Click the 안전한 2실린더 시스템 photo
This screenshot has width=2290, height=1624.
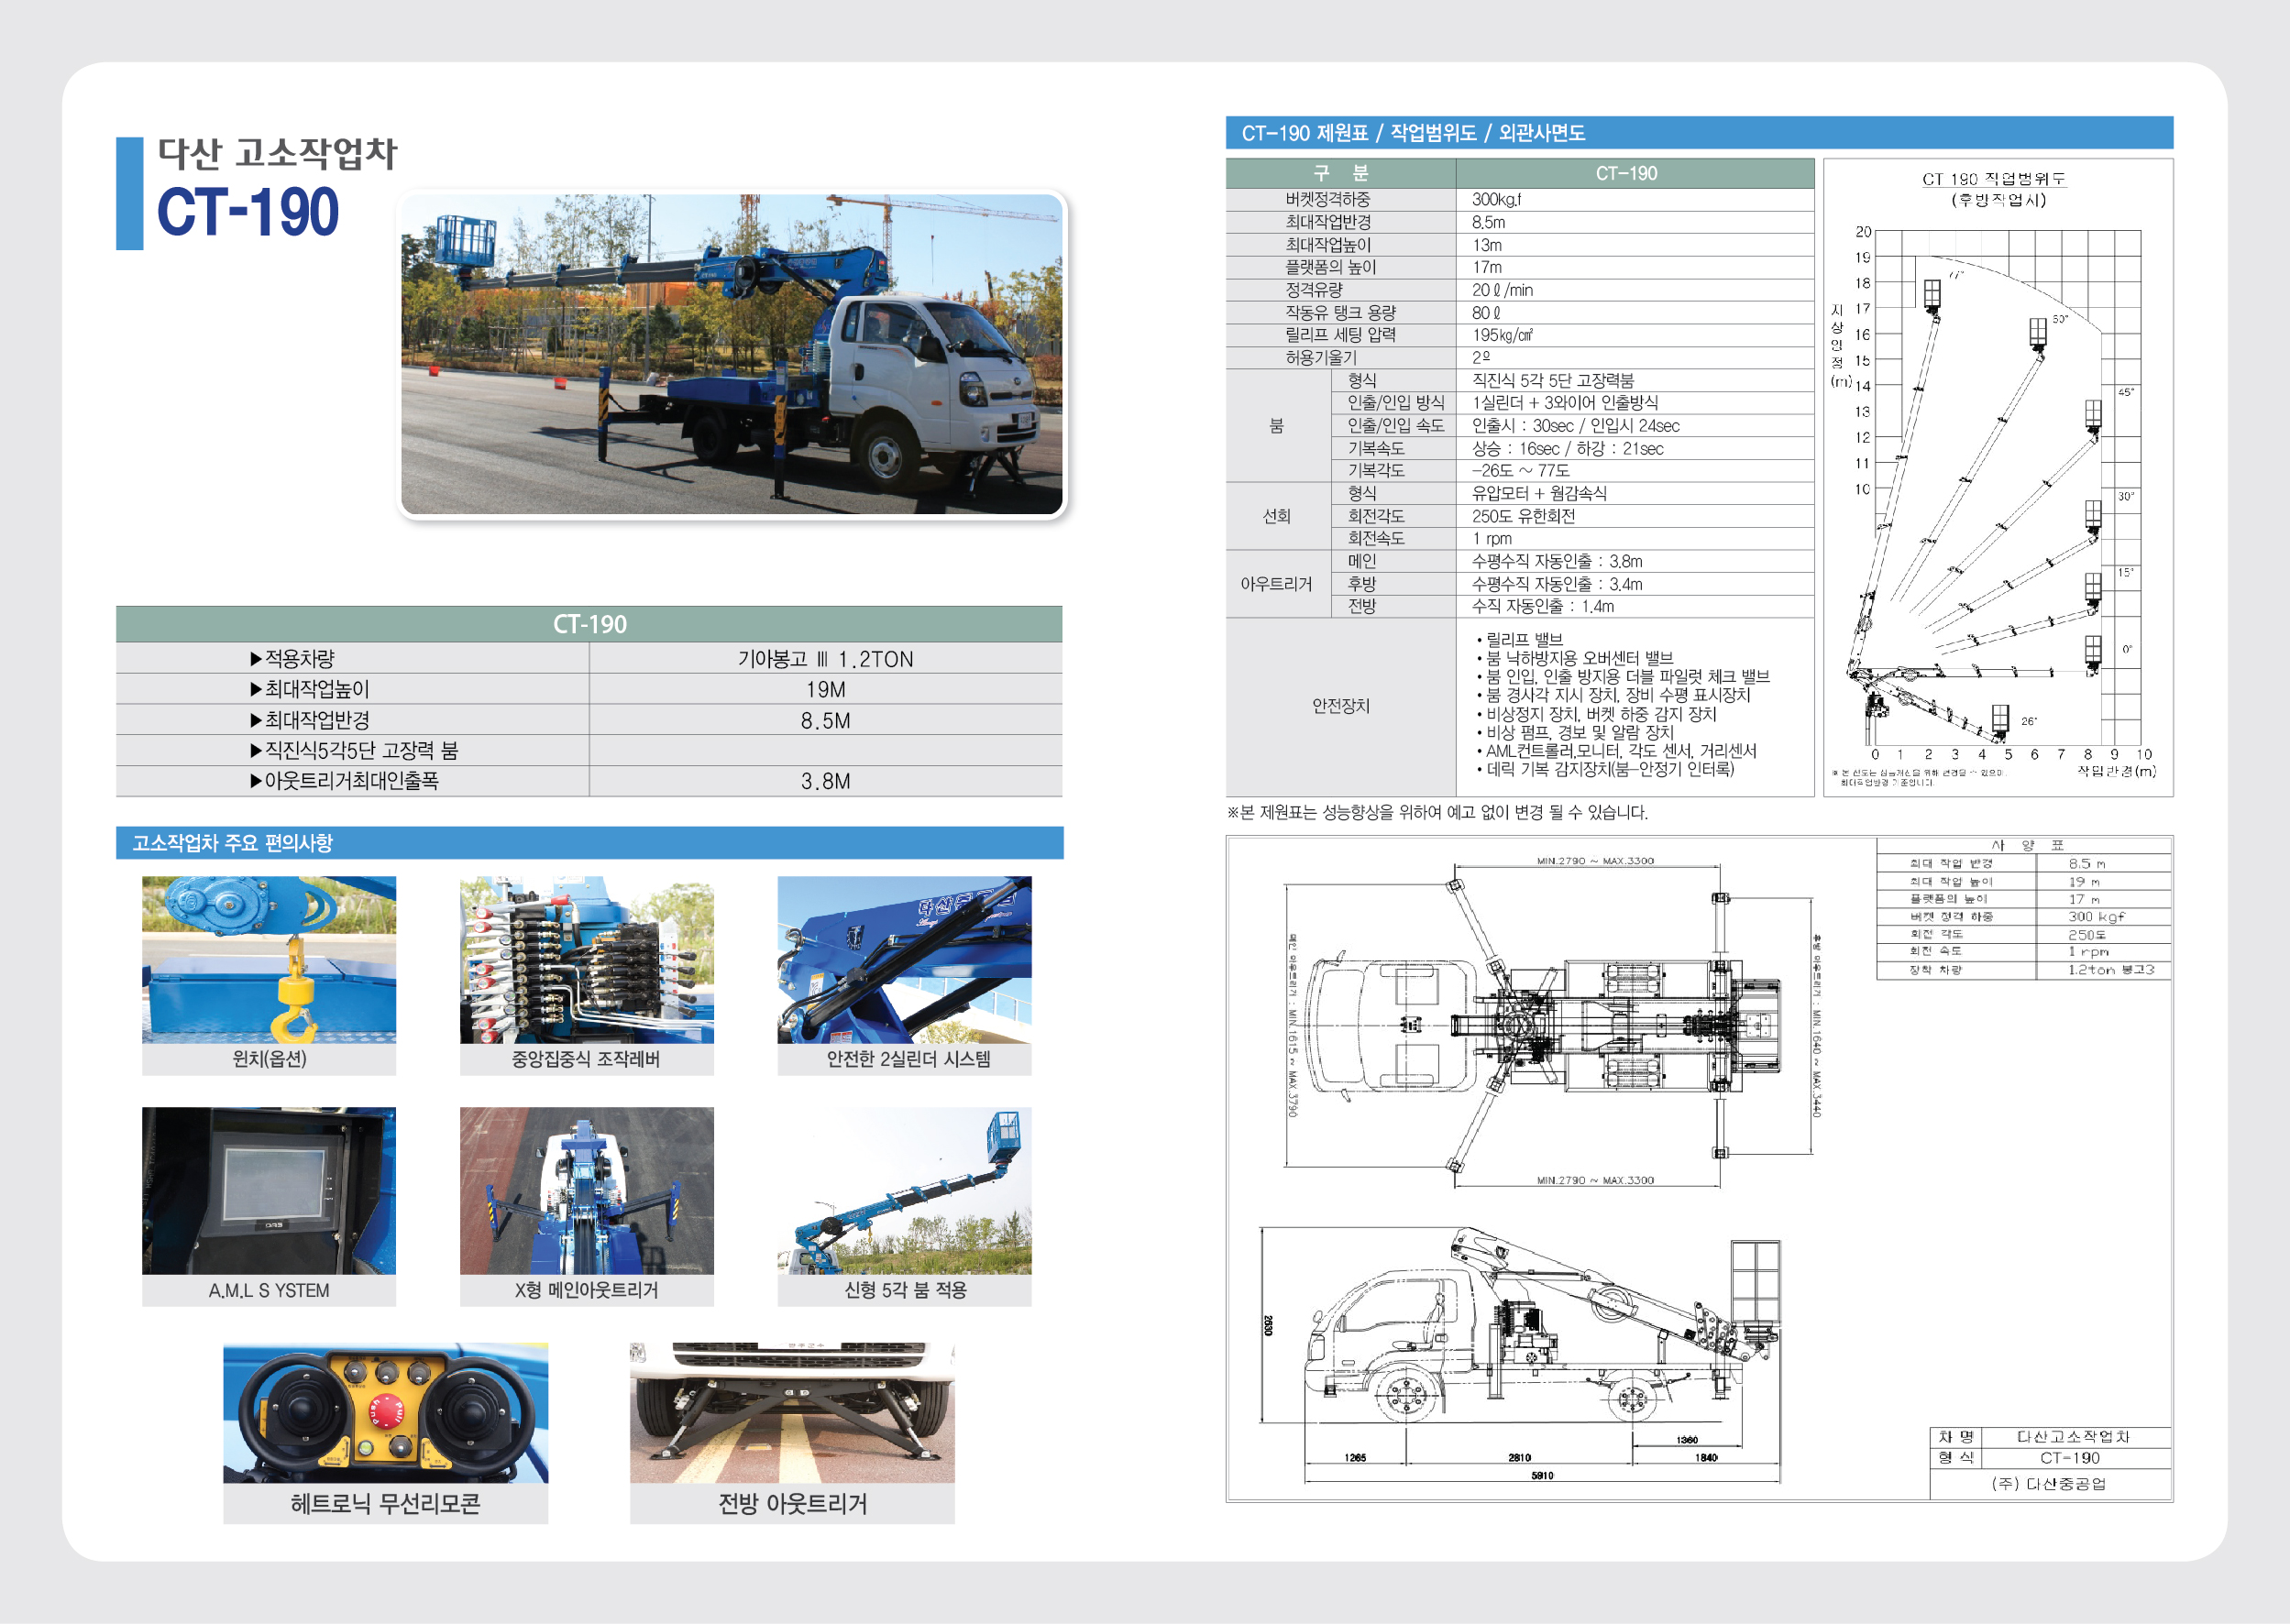[904, 960]
